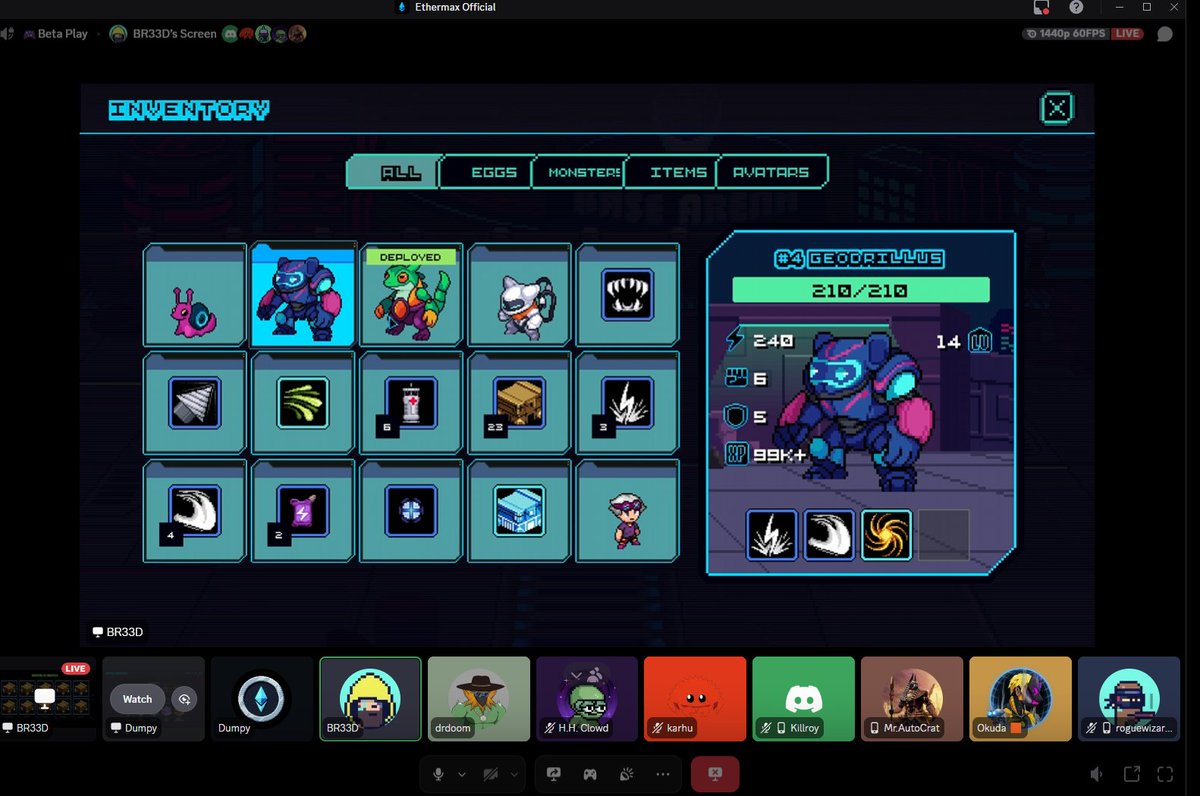The width and height of the screenshot is (1200, 796).
Task: Select Okuda's participant tile
Action: [x=1019, y=698]
